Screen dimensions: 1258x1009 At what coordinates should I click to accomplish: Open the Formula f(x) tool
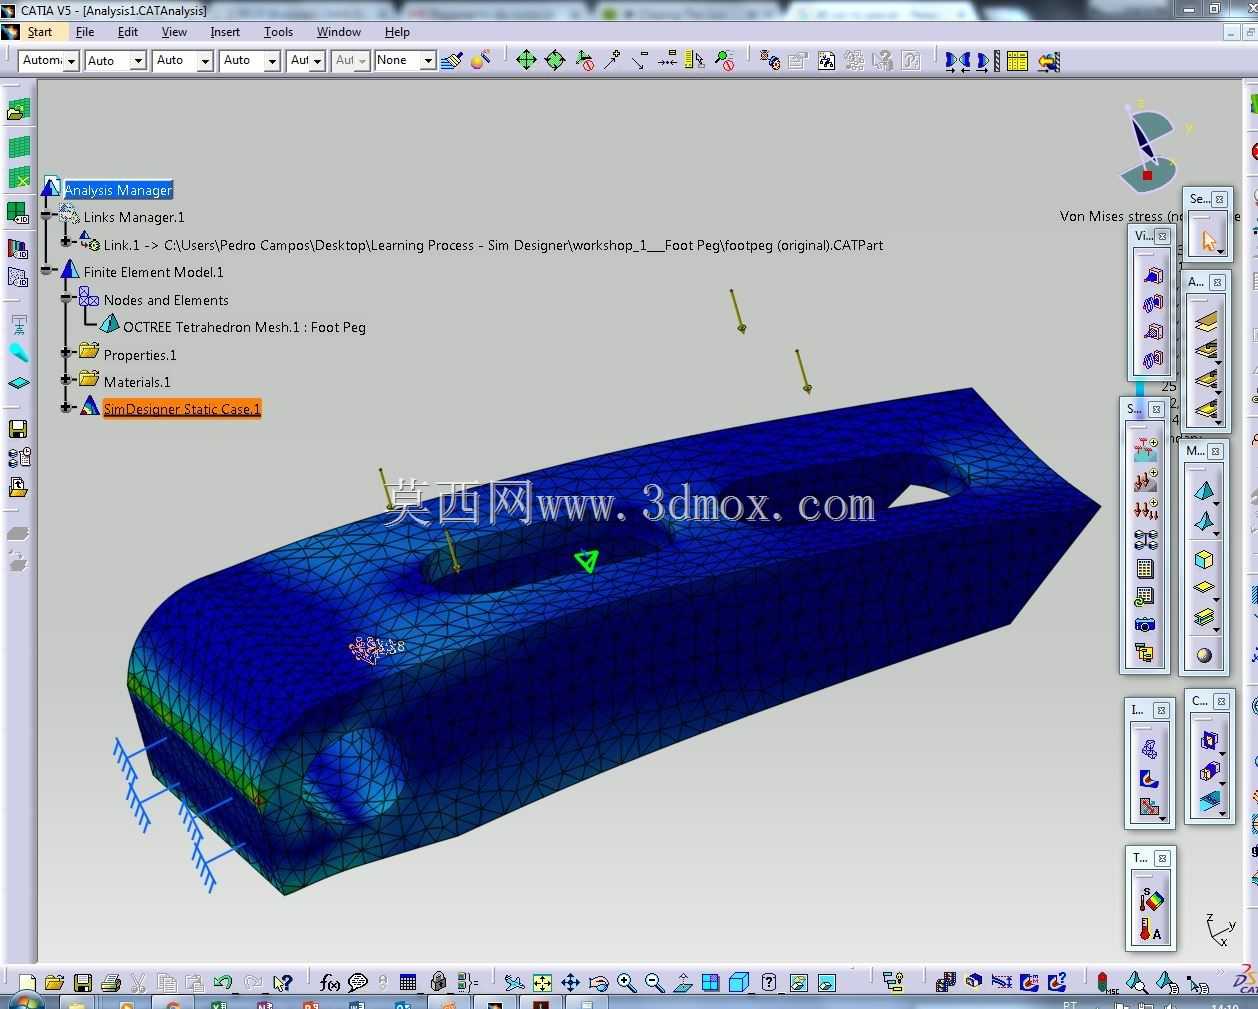click(x=330, y=983)
